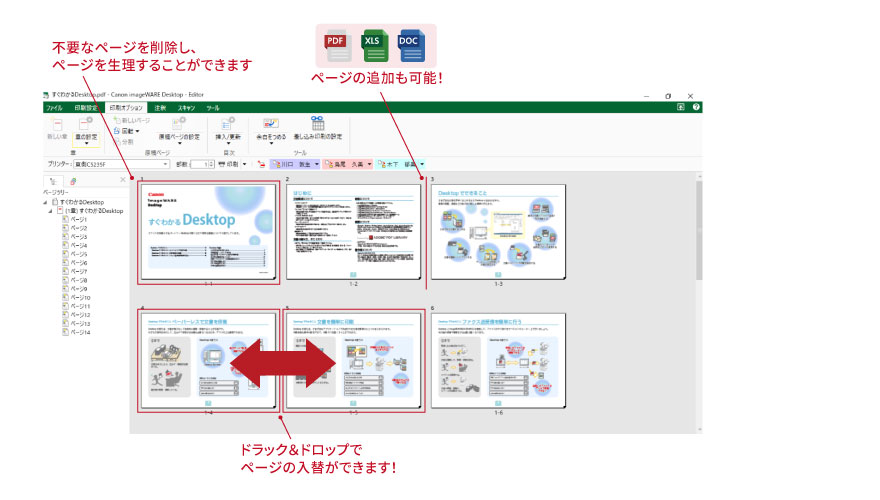Select the (1章) すぐわかるDesktop chapter item
This screenshot has height=500, width=880.
90,211
